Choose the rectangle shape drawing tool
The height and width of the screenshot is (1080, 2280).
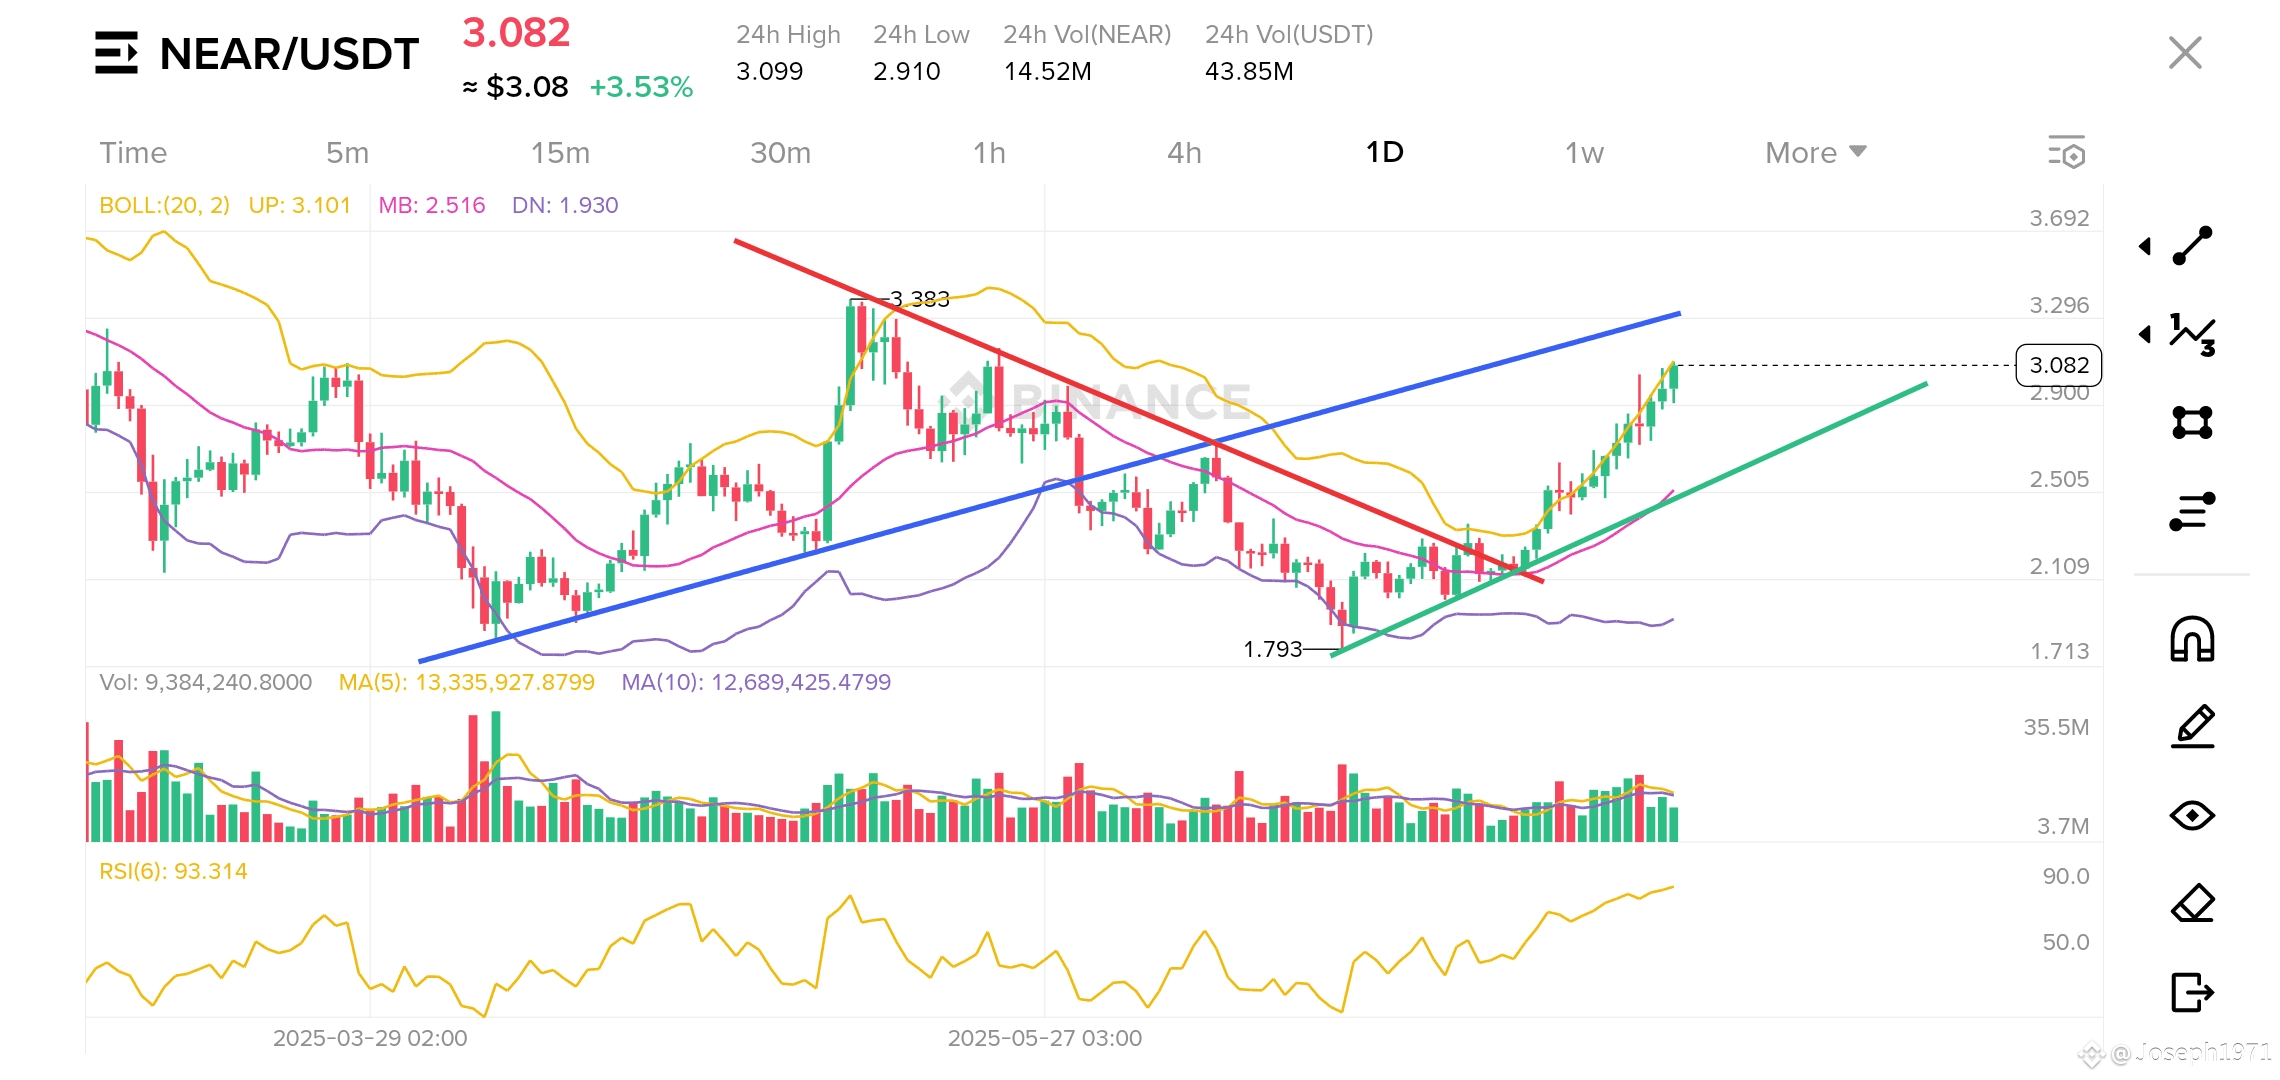2192,422
